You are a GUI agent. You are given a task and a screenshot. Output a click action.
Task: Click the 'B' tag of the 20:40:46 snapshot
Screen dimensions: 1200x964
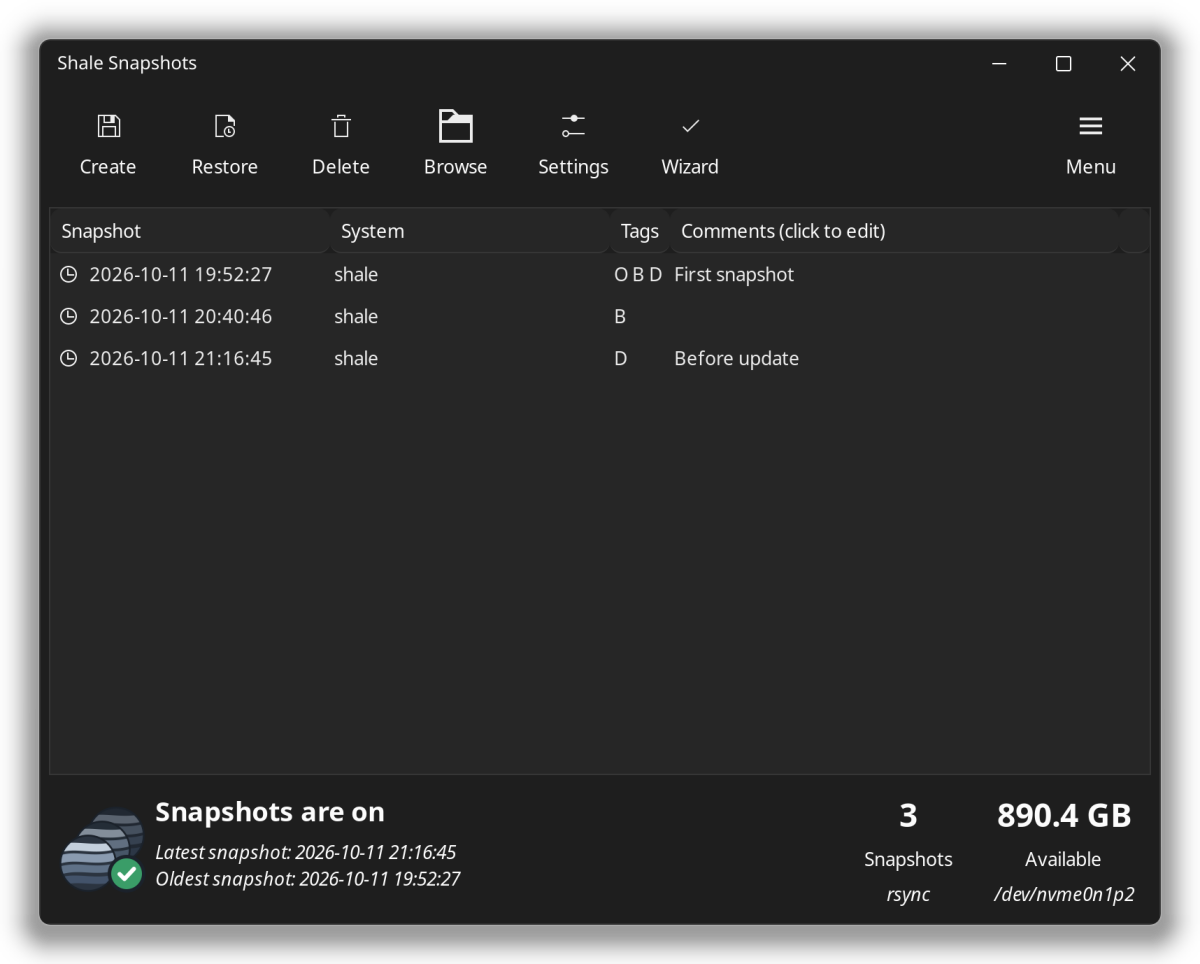click(620, 316)
